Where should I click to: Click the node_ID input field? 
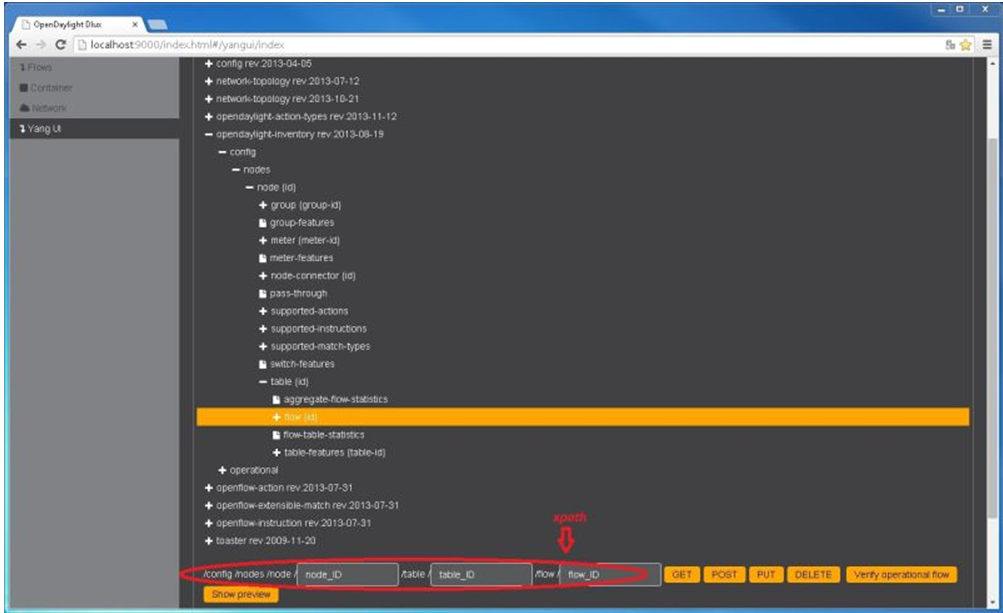[x=347, y=575]
